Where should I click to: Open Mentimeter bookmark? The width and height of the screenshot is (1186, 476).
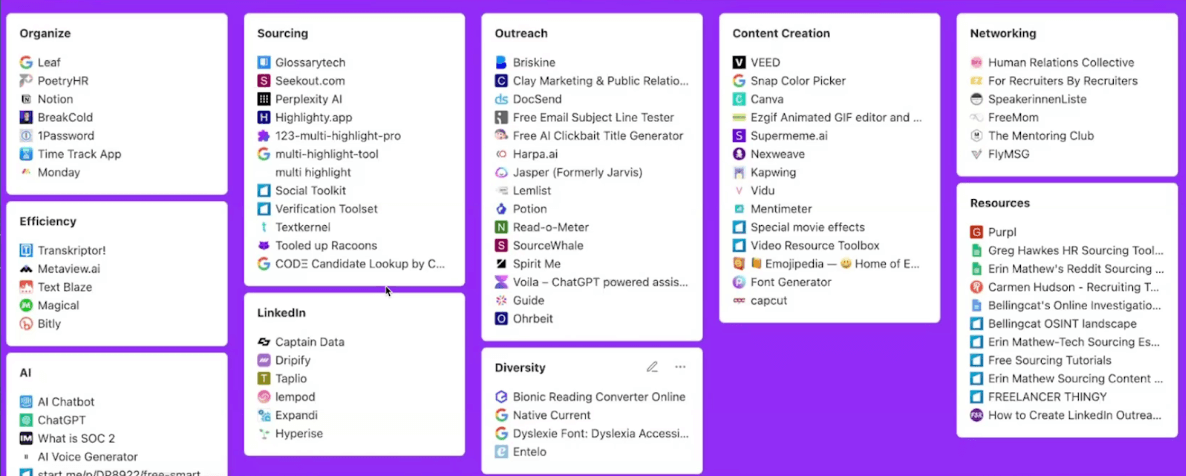(781, 209)
